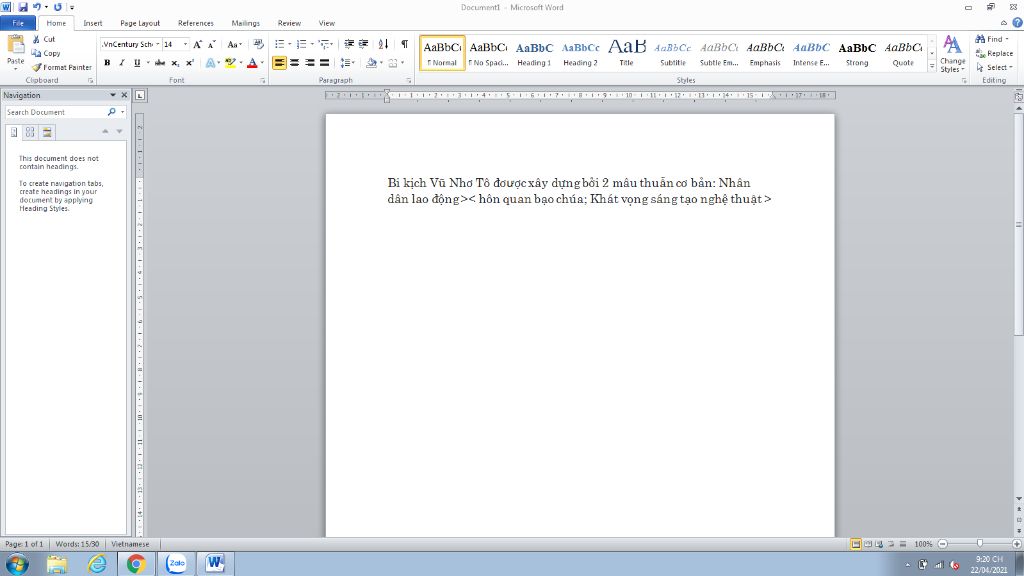This screenshot has height=576, width=1024.
Task: Expand the Styles gallery more arrow
Action: (932, 67)
